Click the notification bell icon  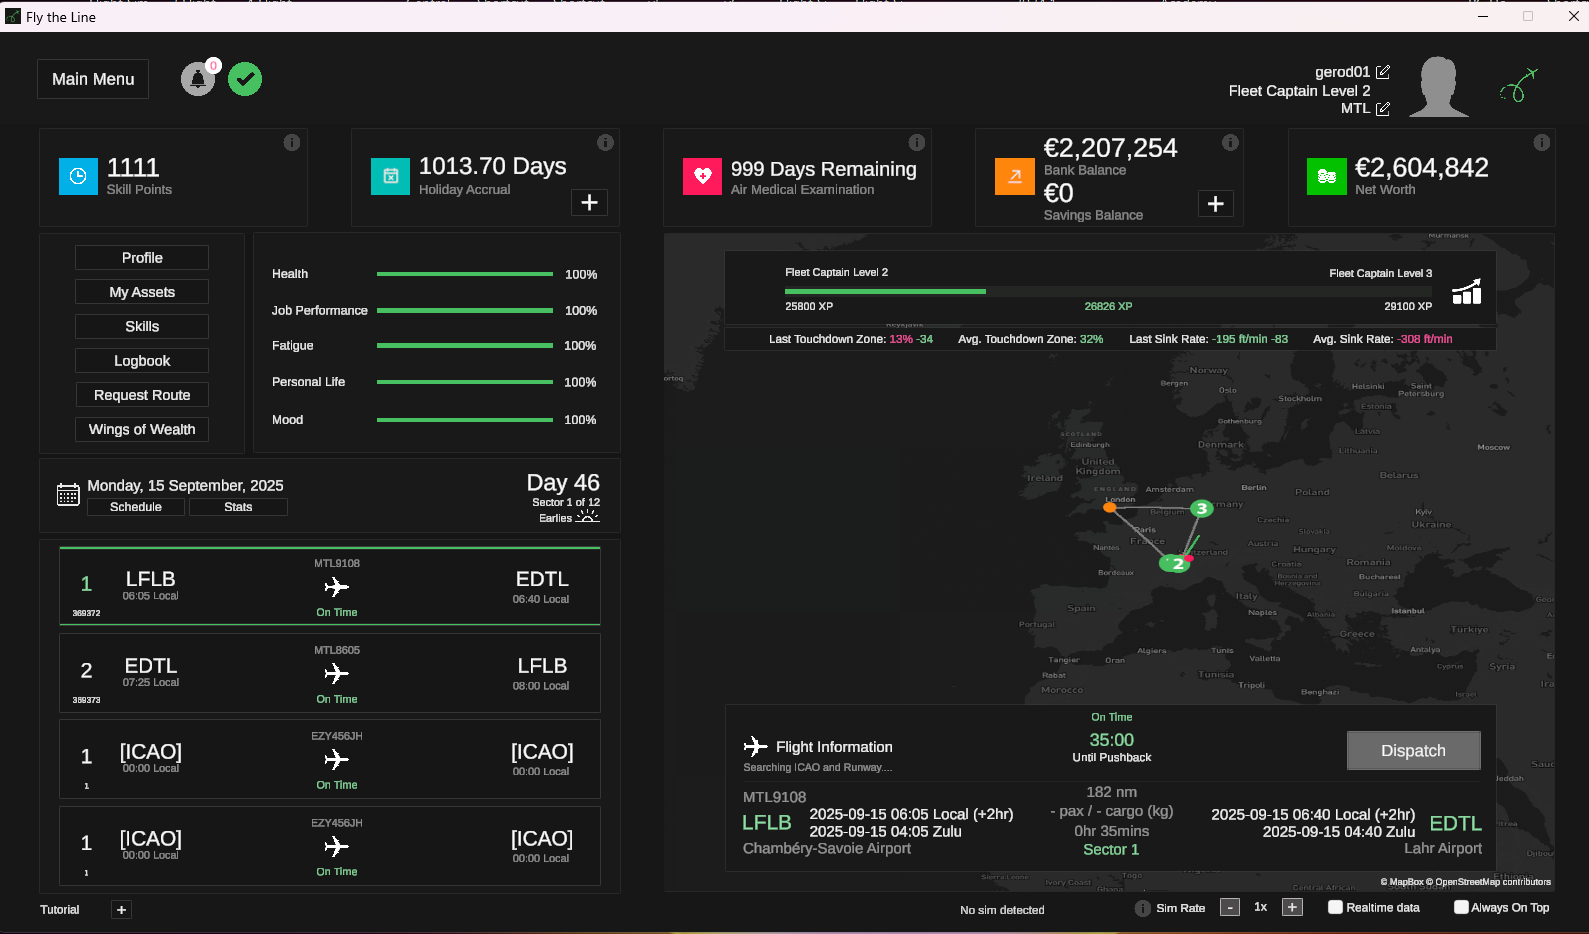coord(198,79)
